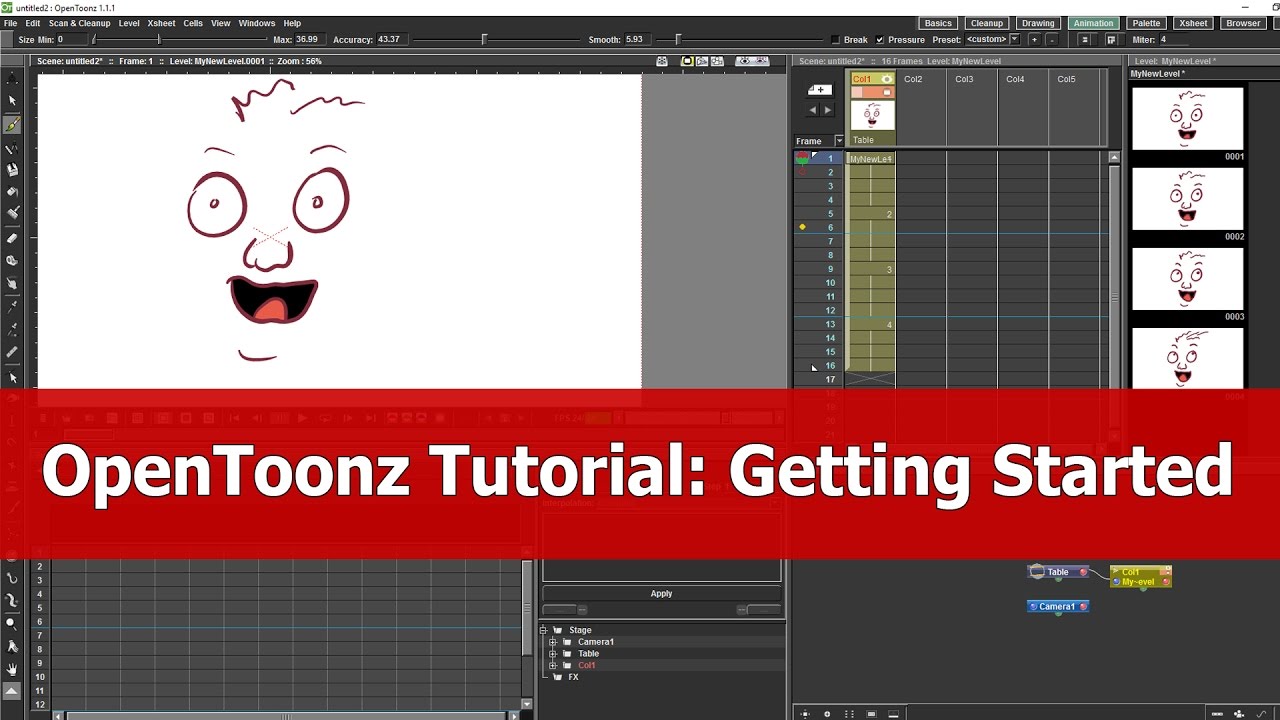
Task: Expand the Col1 tree node
Action: [x=553, y=666]
